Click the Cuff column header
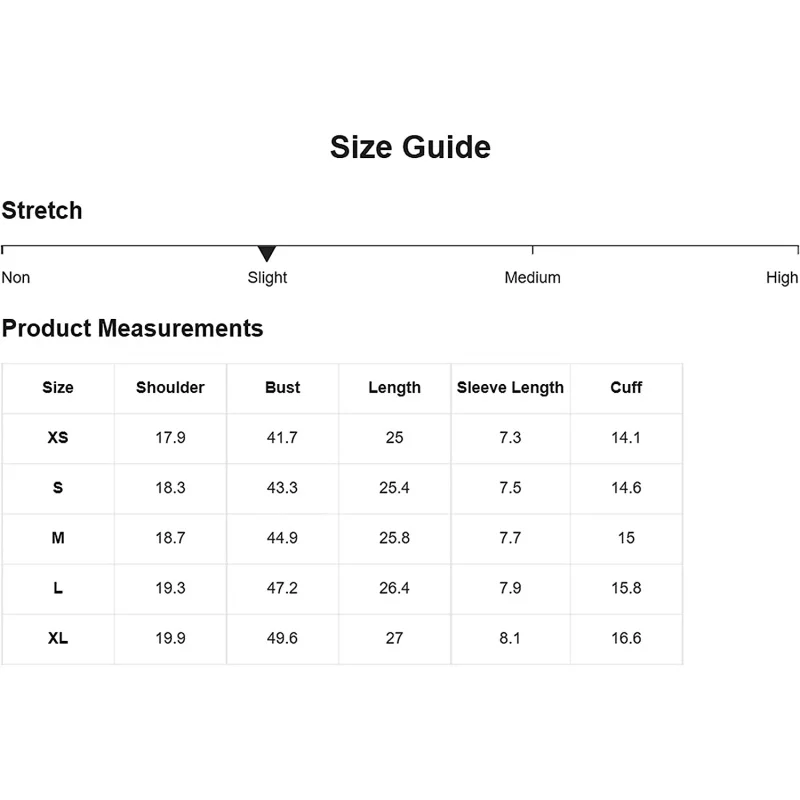The width and height of the screenshot is (800, 800). pos(626,388)
